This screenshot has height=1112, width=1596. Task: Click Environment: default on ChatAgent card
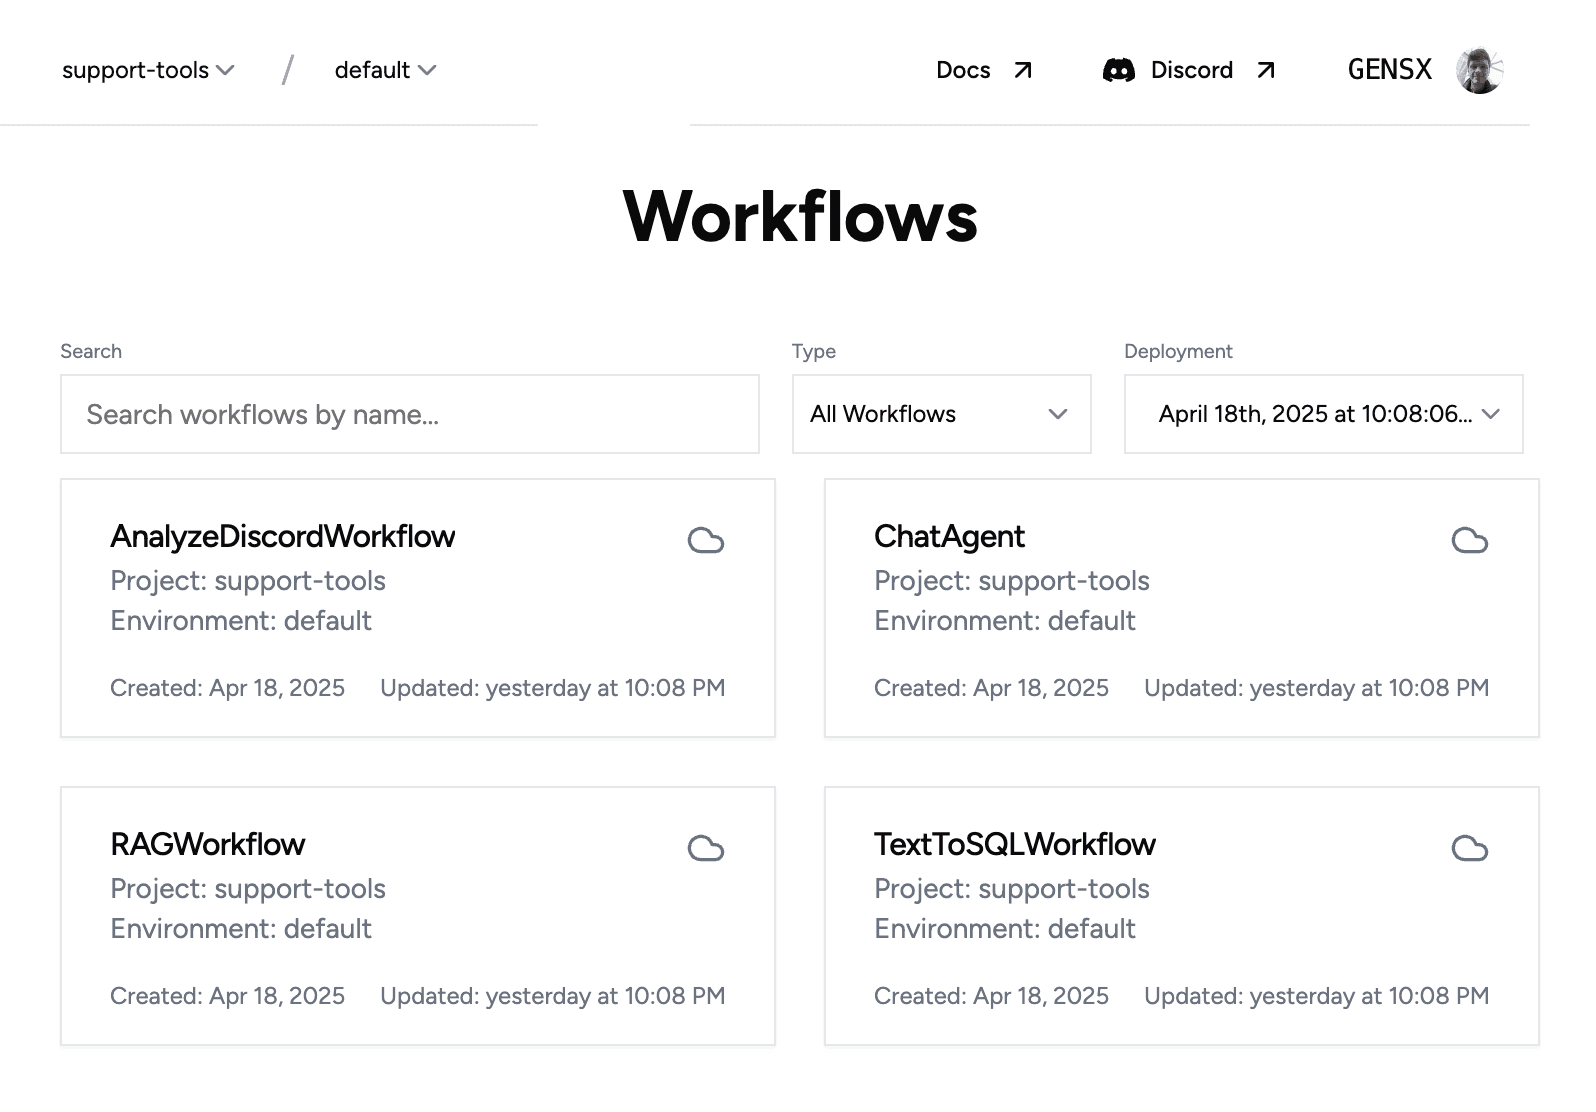pos(1005,621)
